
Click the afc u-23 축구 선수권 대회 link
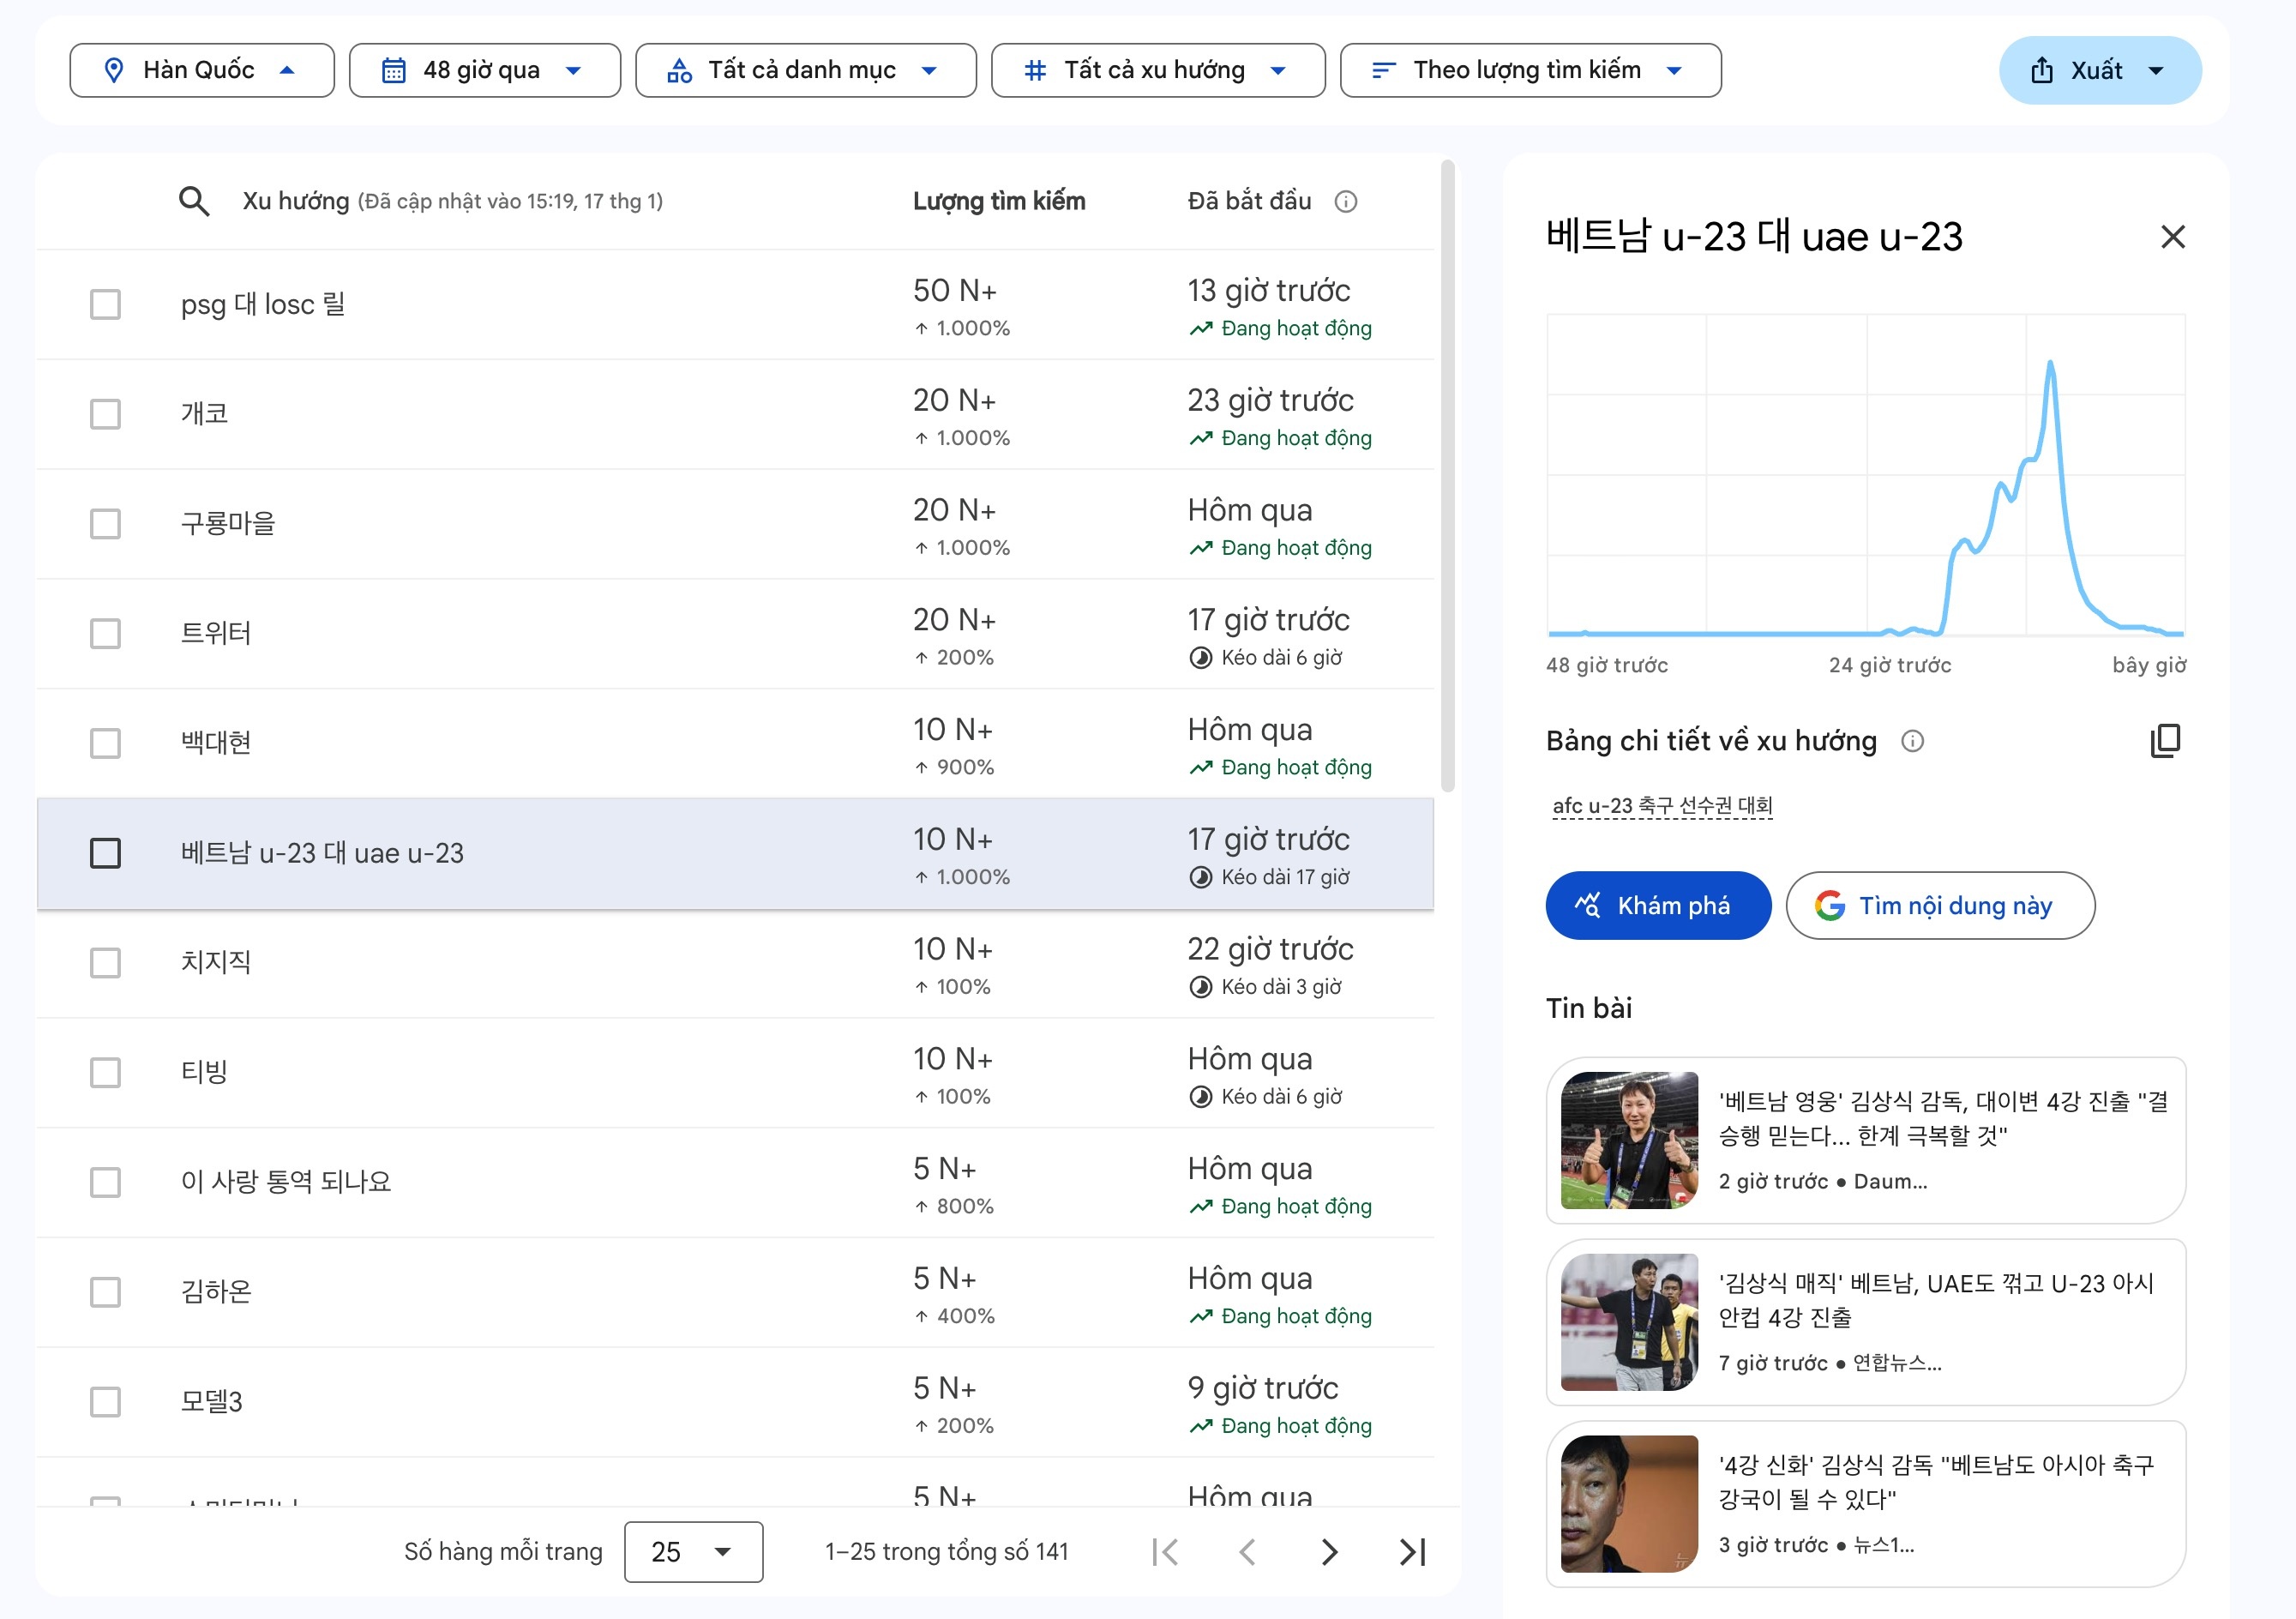point(1662,806)
